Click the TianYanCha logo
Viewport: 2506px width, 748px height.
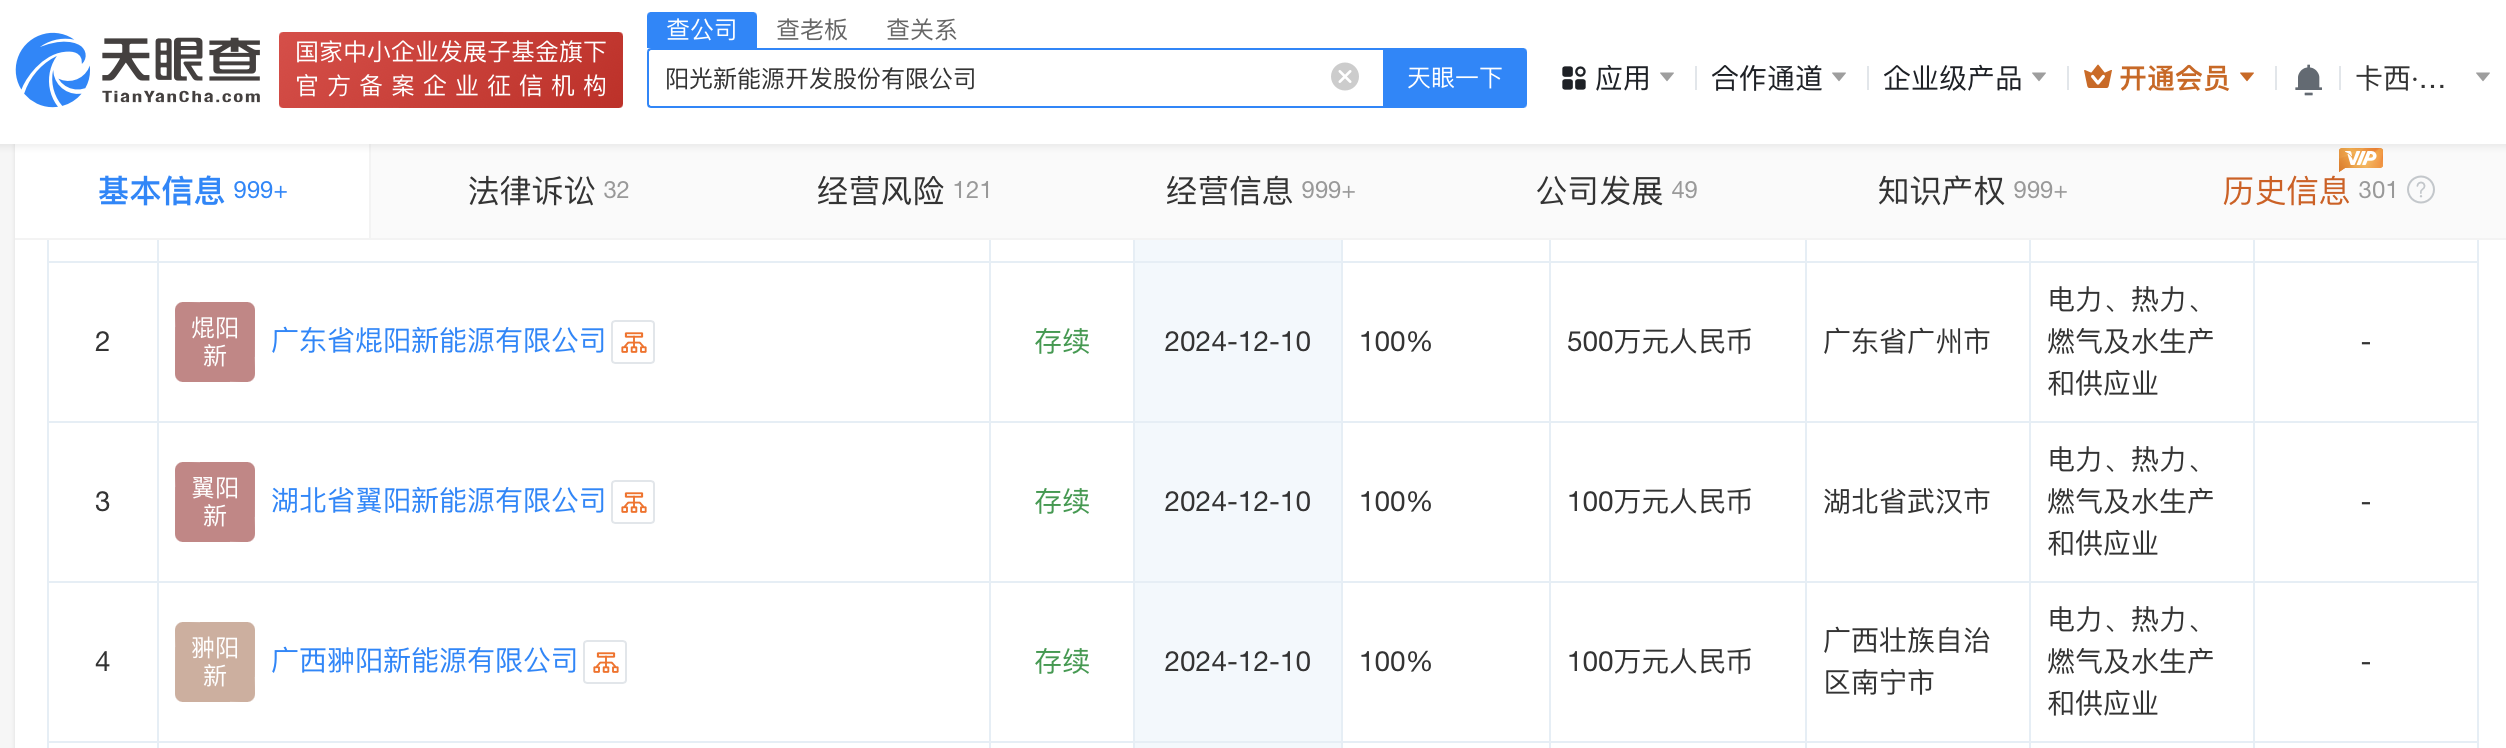click(139, 70)
